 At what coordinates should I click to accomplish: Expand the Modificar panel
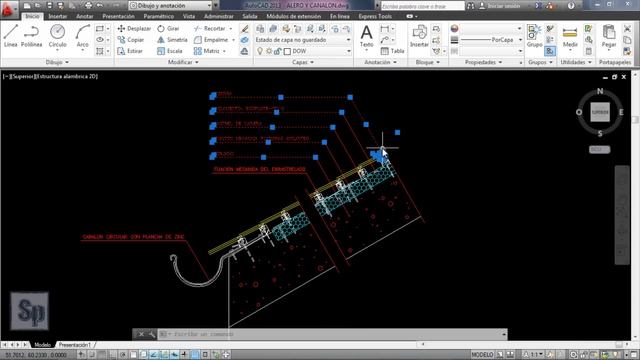tap(183, 62)
